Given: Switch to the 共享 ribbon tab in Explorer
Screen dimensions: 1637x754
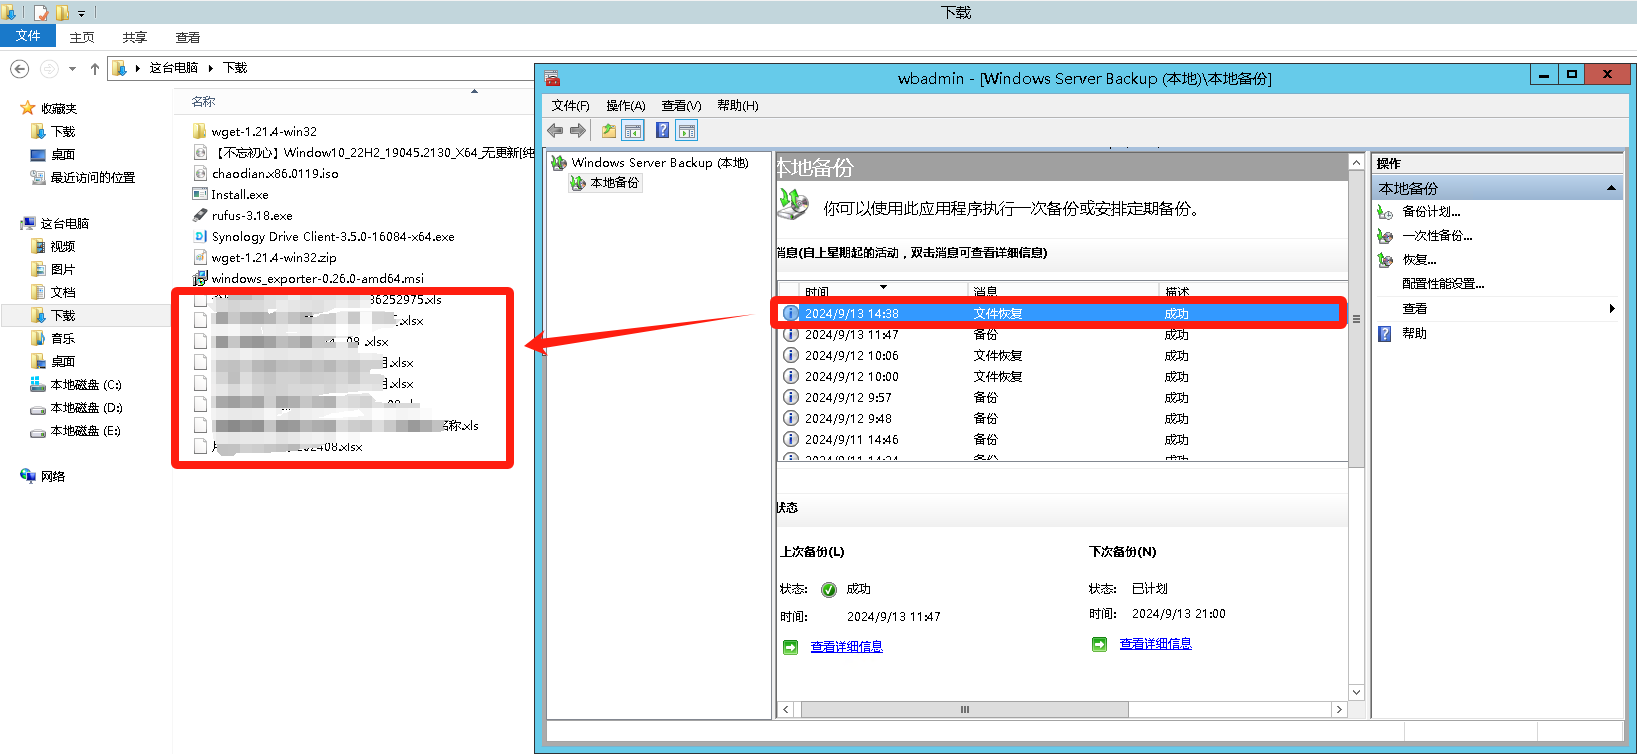Looking at the screenshot, I should pos(134,38).
